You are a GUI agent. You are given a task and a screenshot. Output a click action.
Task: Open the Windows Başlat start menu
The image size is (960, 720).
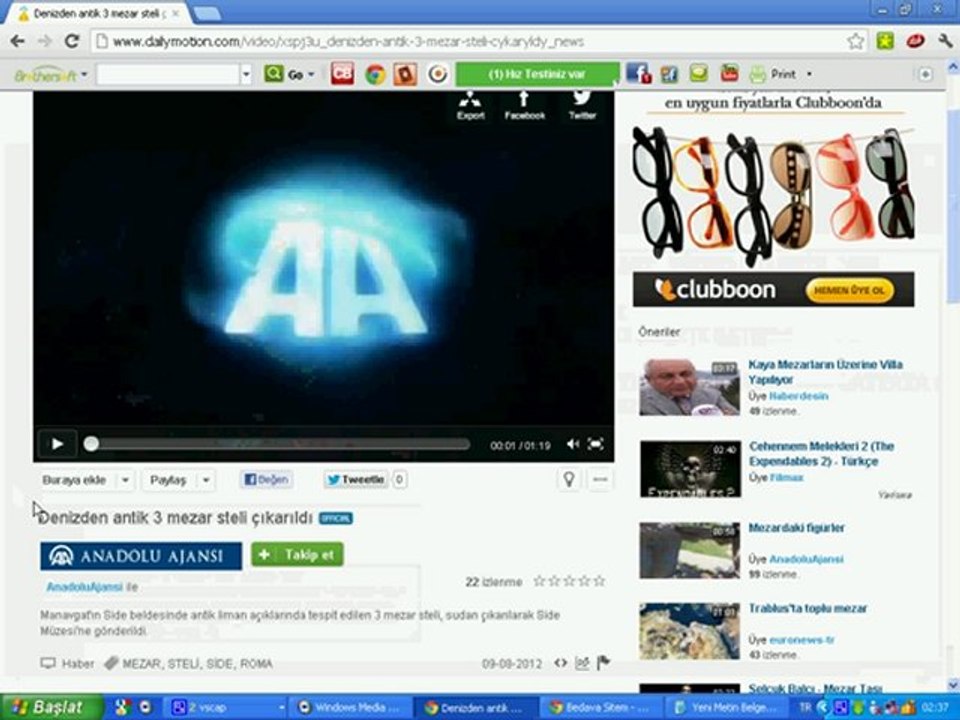coord(51,707)
